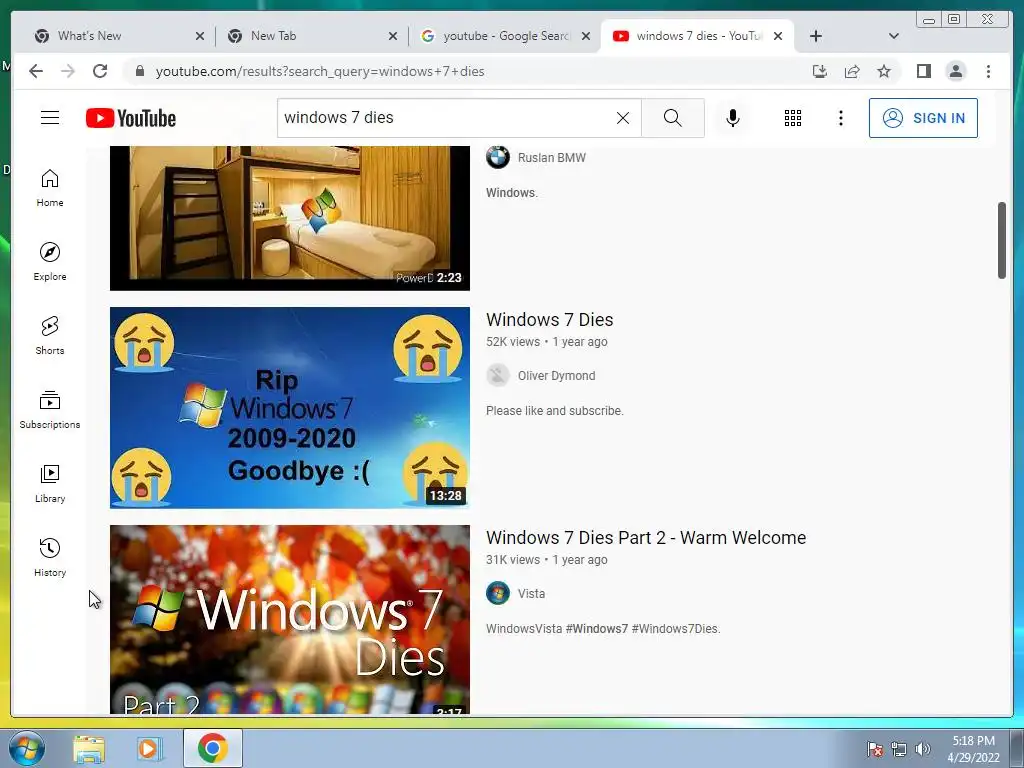Go back with the browser back arrow
Viewport: 1024px width, 768px height.
[x=36, y=71]
